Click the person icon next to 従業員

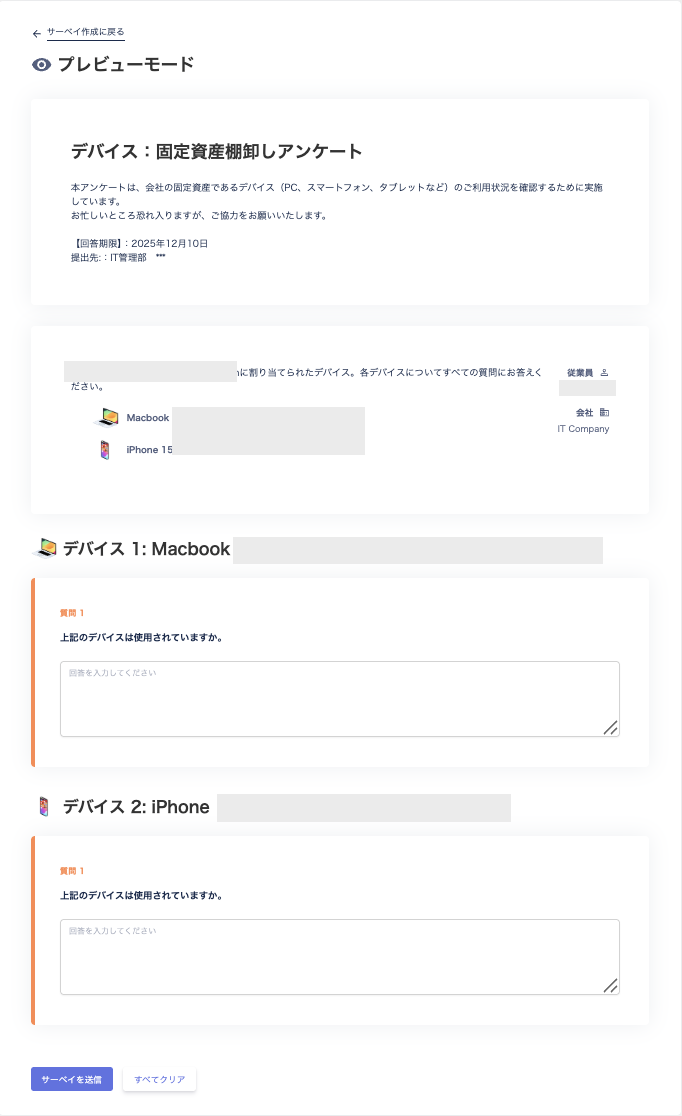(604, 372)
